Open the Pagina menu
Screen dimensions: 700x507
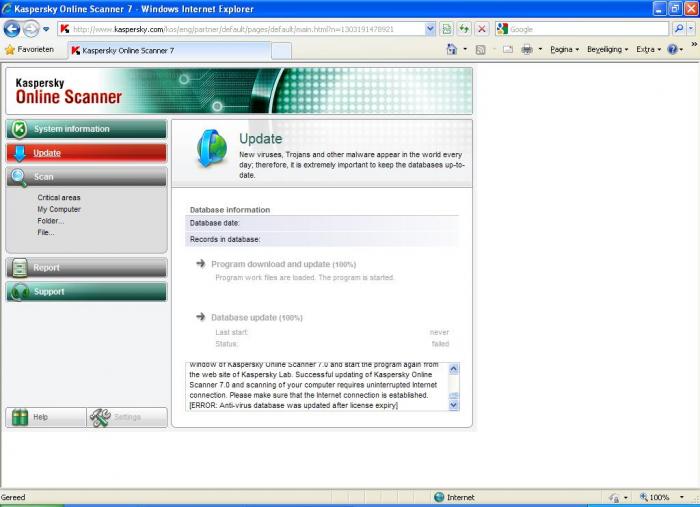[x=564, y=50]
